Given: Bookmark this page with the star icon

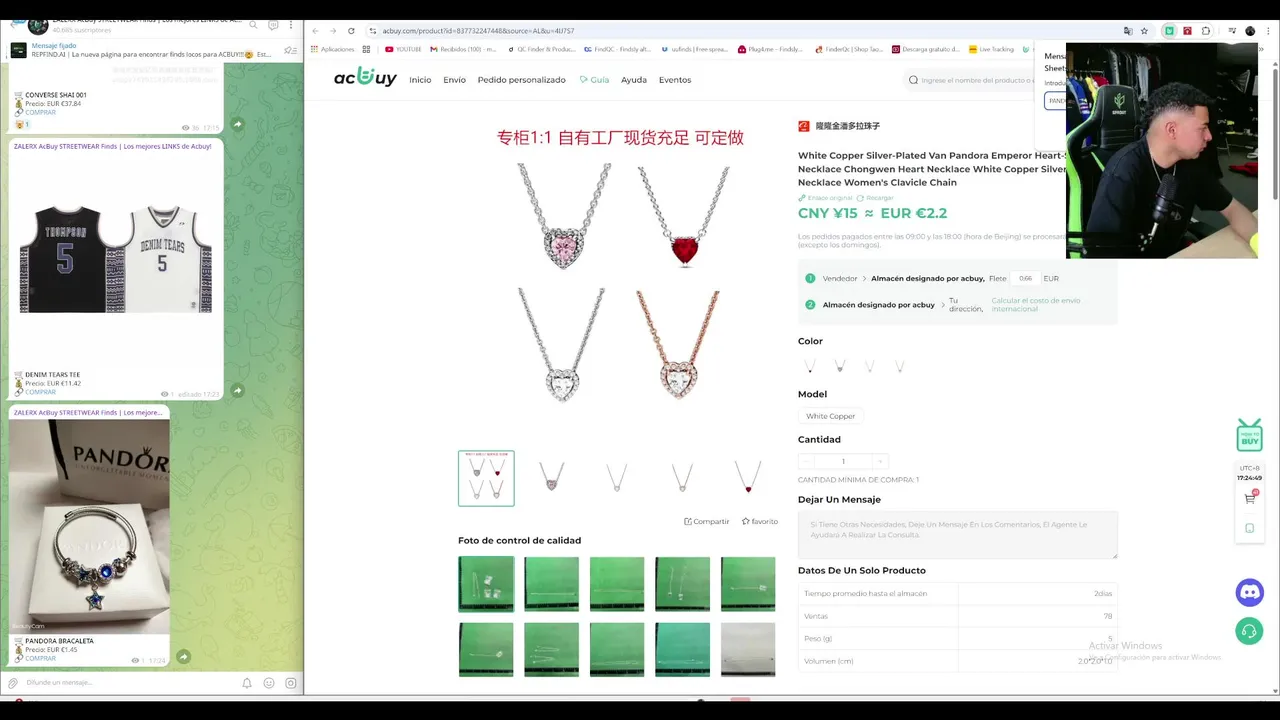Looking at the screenshot, I should pos(1145,31).
